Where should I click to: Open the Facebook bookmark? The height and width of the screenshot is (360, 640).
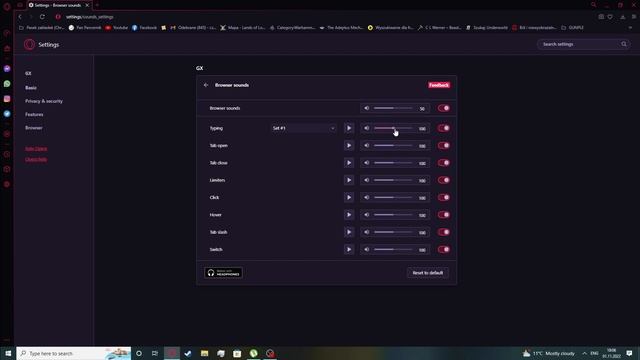coord(144,28)
